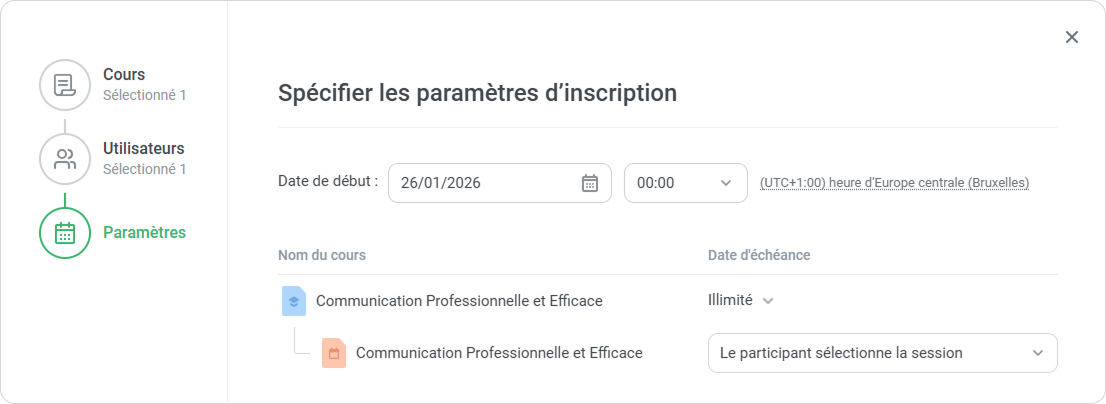Go to the Utilisateurs step label
Image resolution: width=1106 pixels, height=404 pixels.
(x=143, y=149)
